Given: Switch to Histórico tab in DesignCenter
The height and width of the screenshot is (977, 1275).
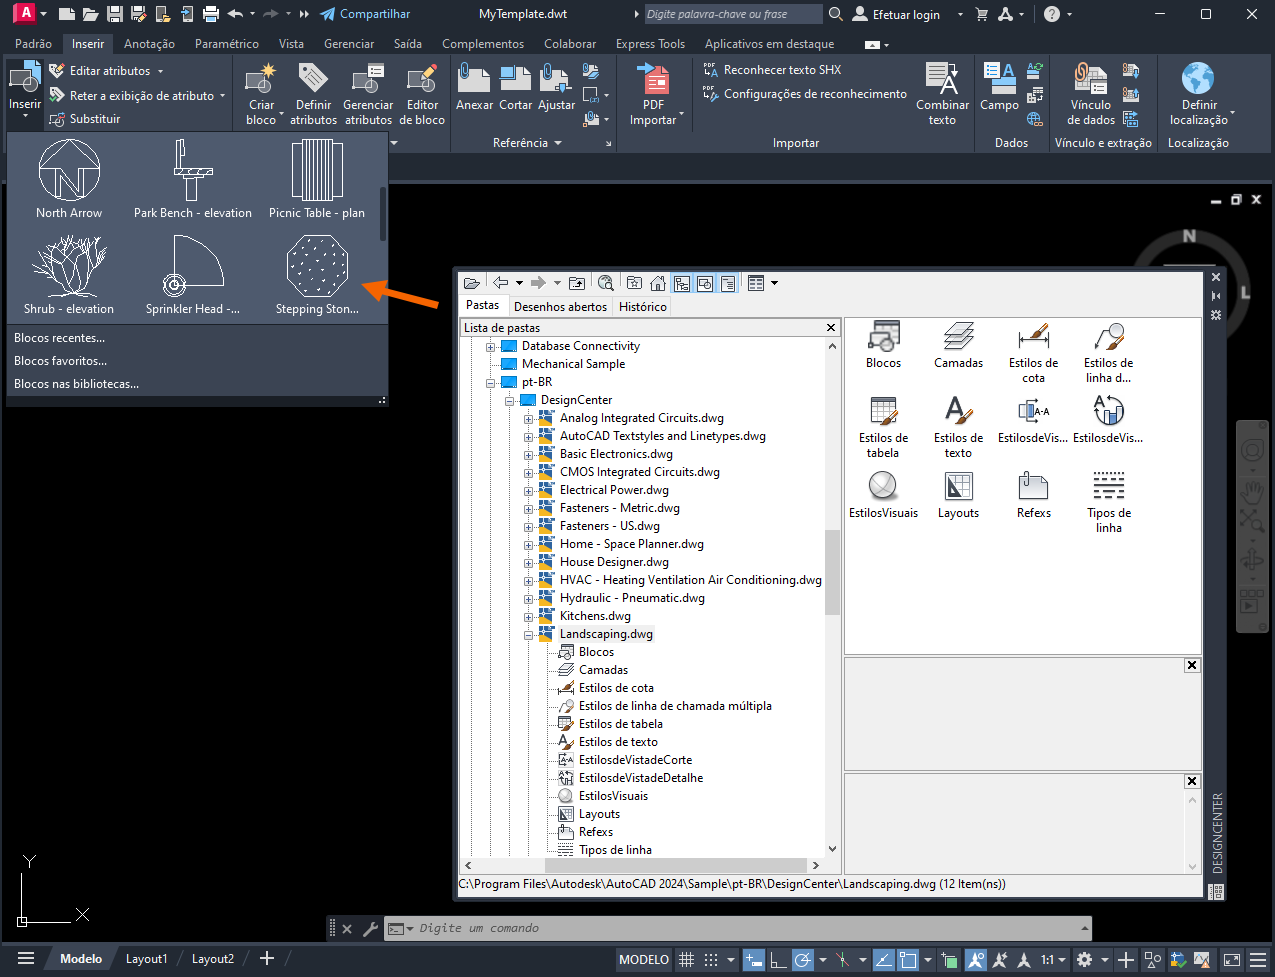Looking at the screenshot, I should coord(643,307).
